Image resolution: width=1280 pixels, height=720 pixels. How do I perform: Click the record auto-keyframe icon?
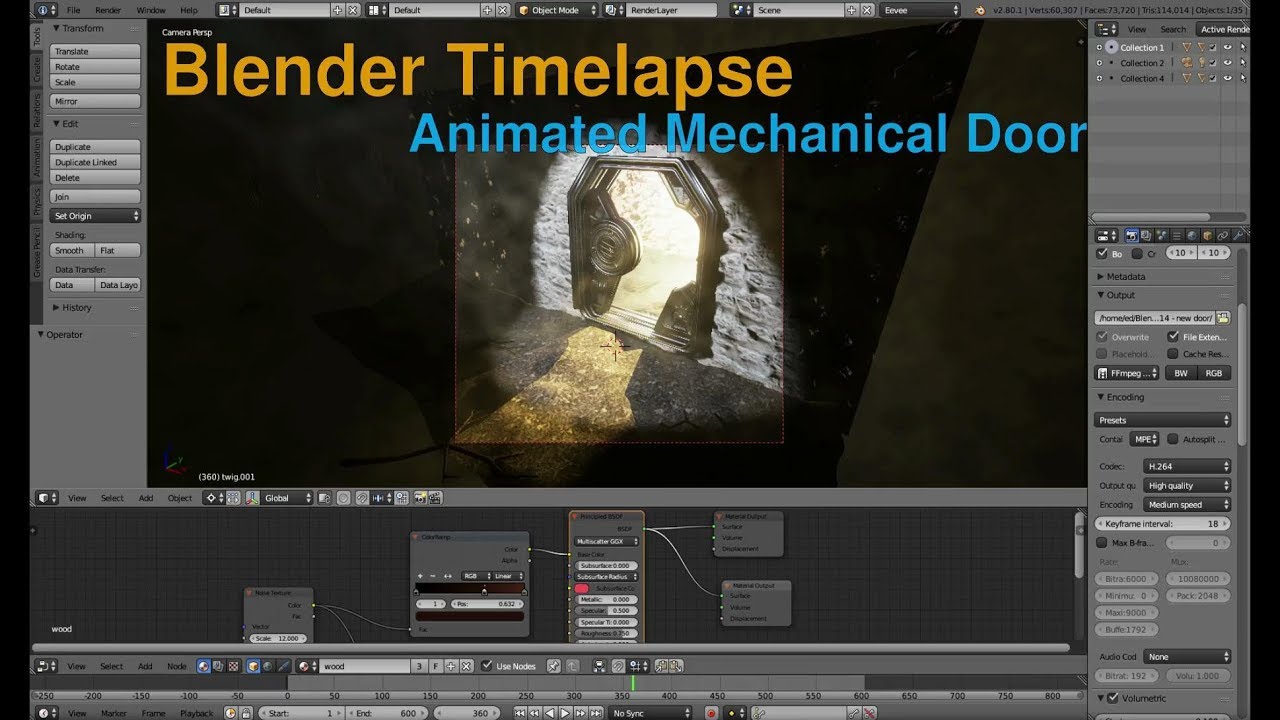coord(712,713)
